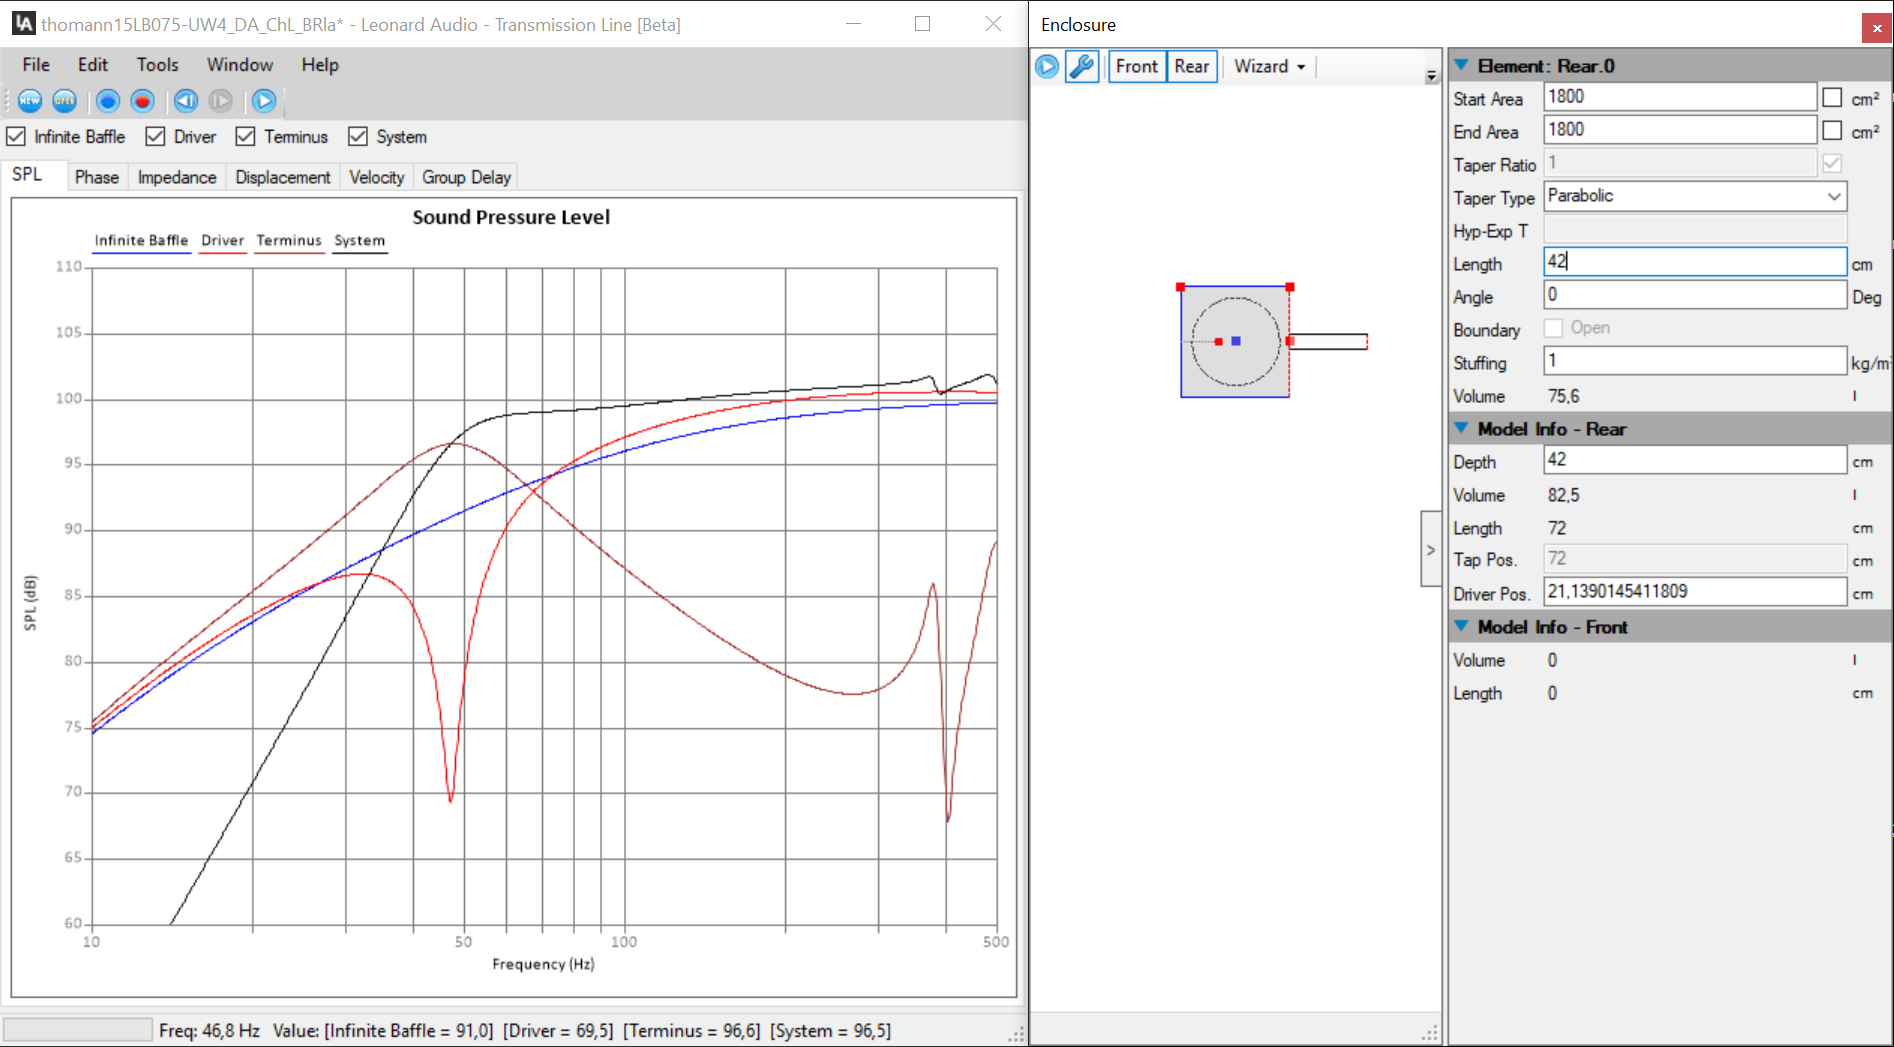Click the Rear view button
This screenshot has height=1047, width=1894.
[1191, 67]
